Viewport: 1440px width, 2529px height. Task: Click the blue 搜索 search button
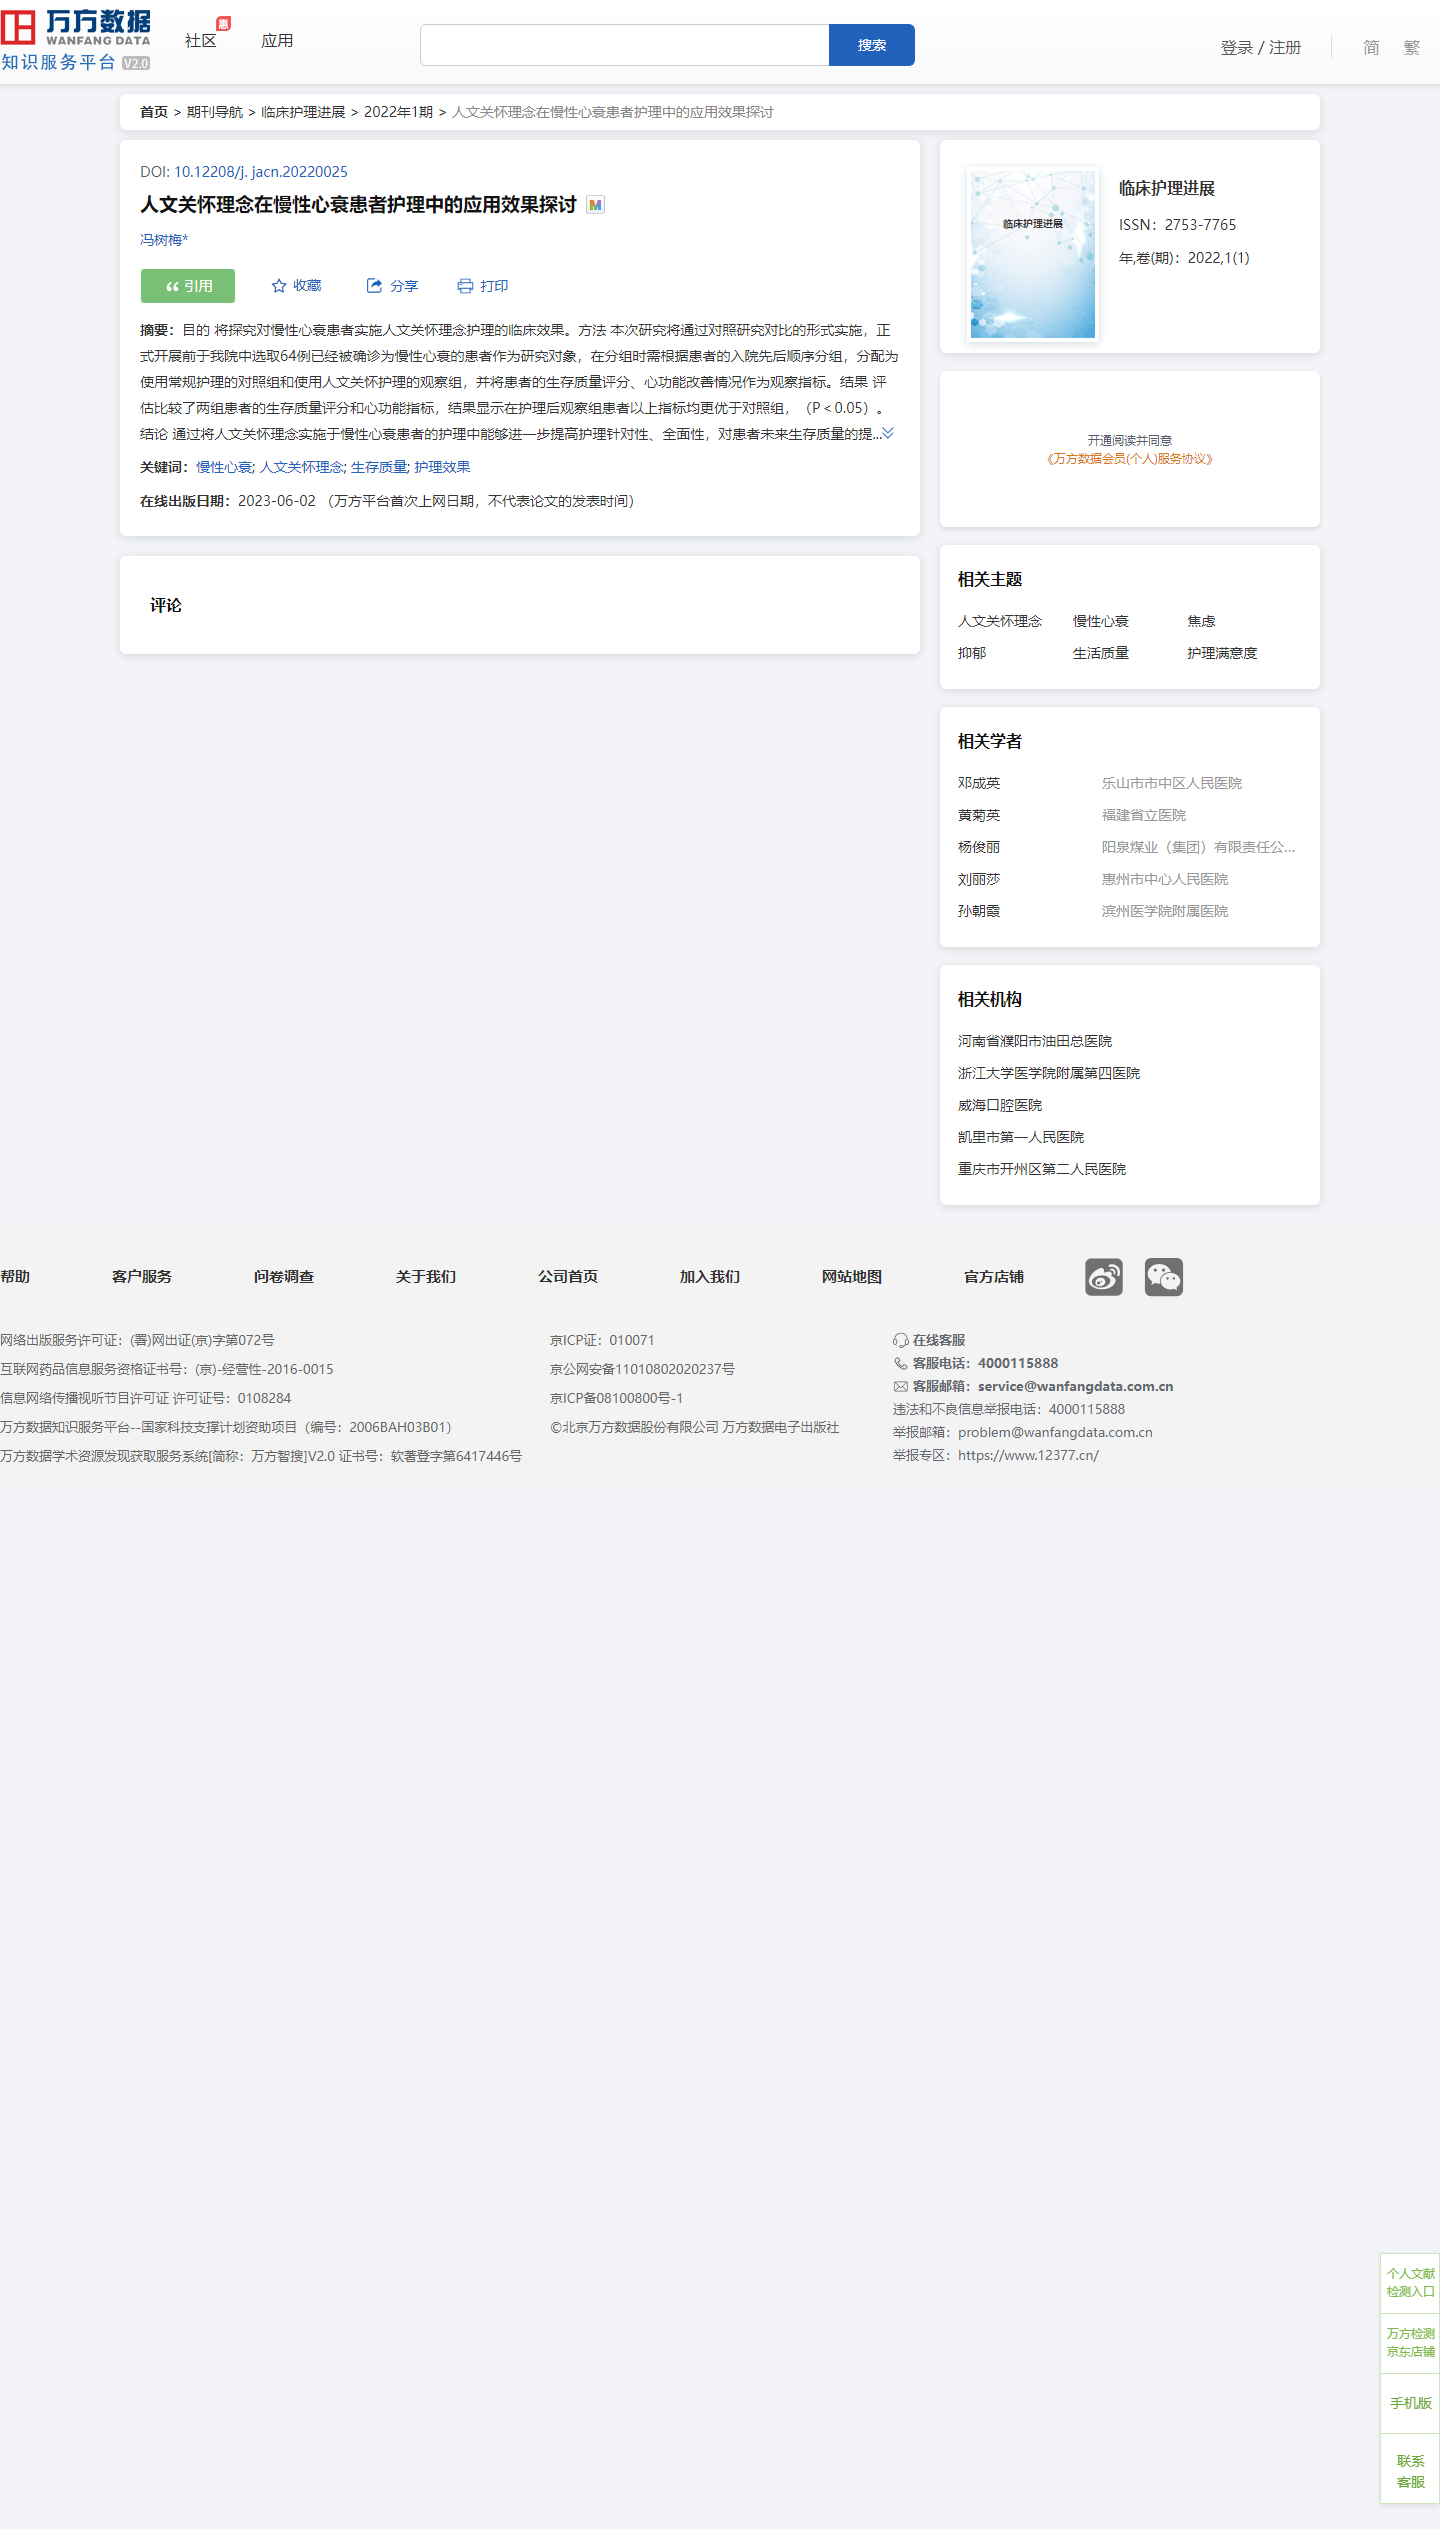coord(872,45)
